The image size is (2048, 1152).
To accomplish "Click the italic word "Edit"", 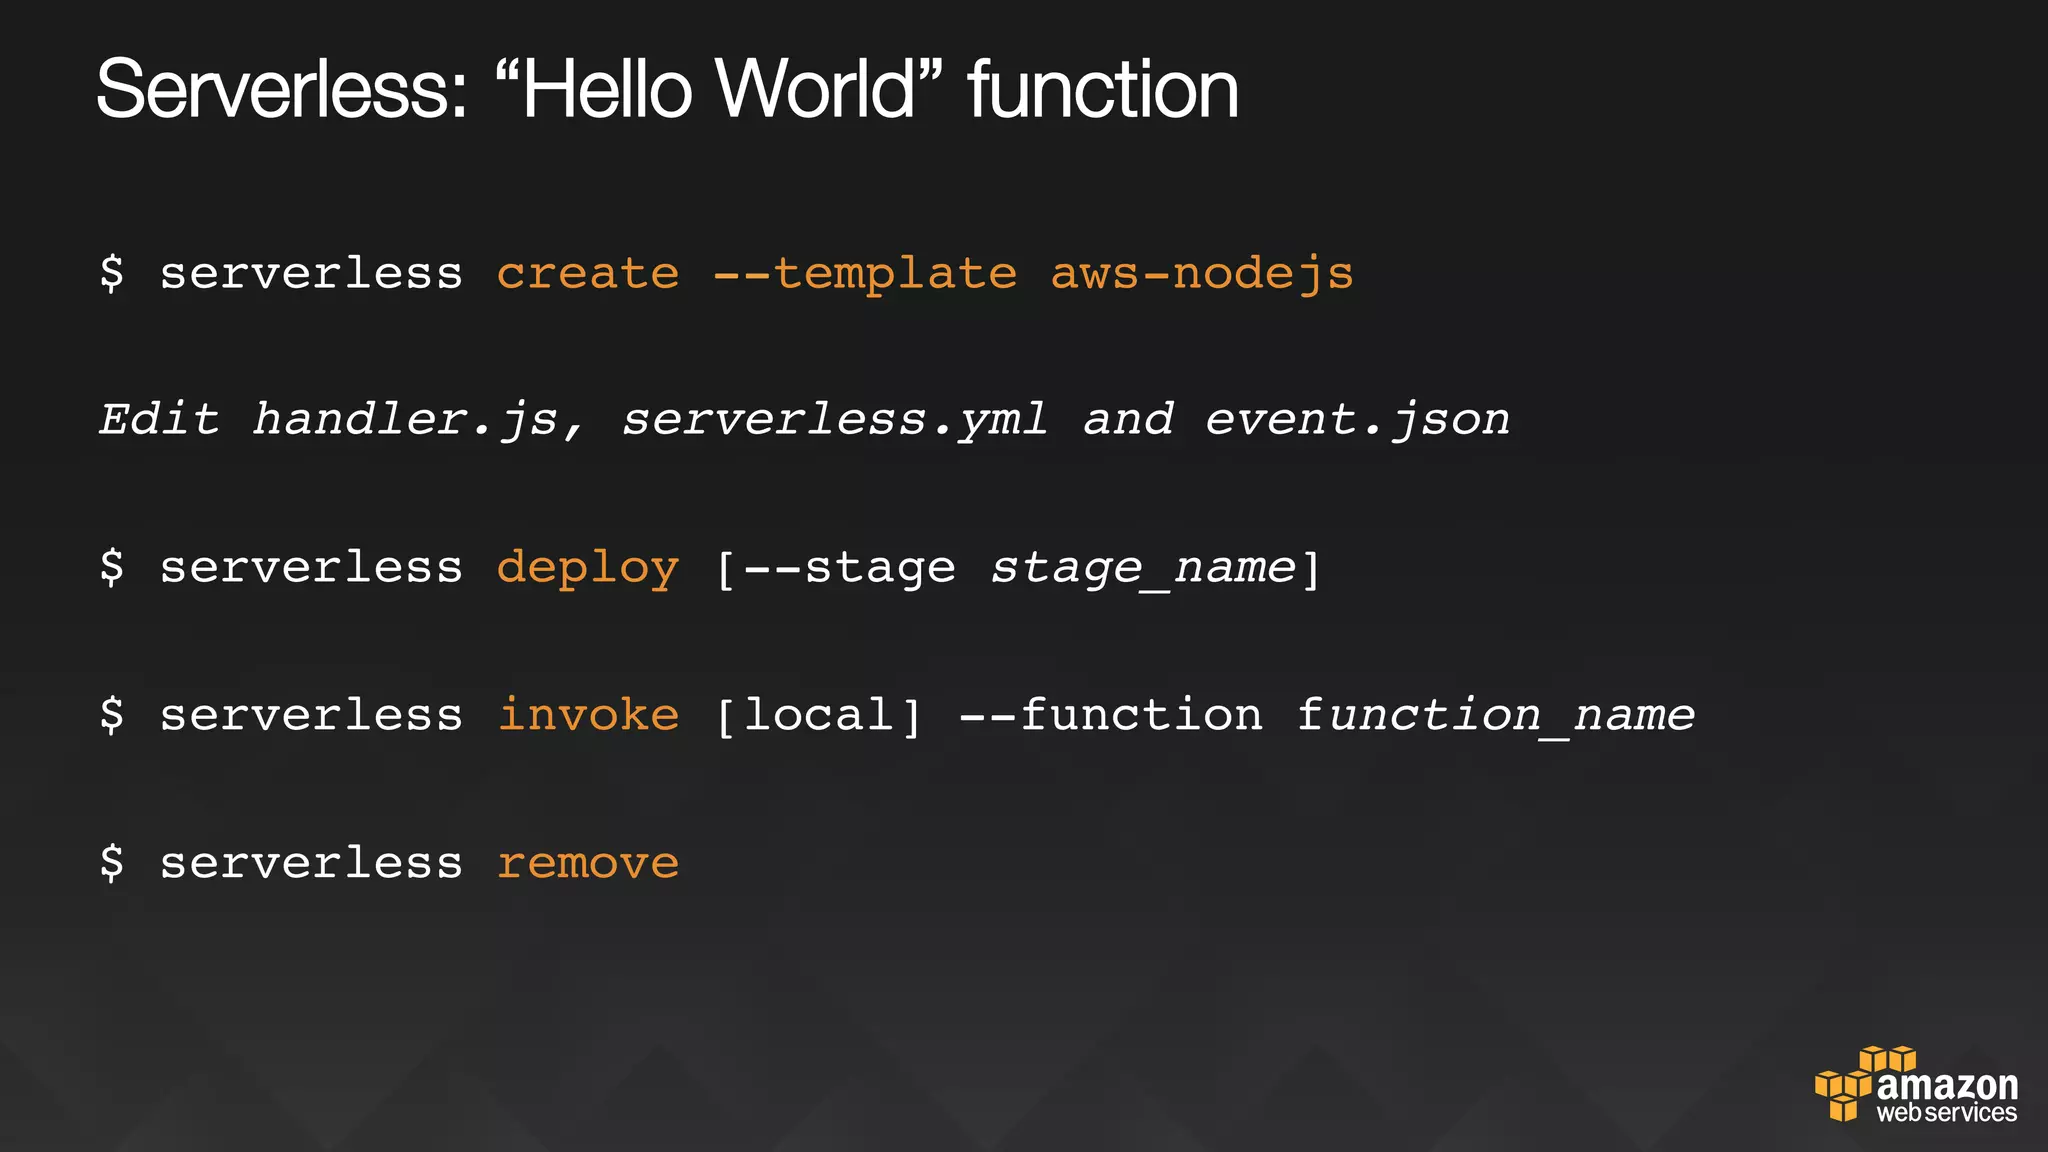I will click(x=159, y=419).
